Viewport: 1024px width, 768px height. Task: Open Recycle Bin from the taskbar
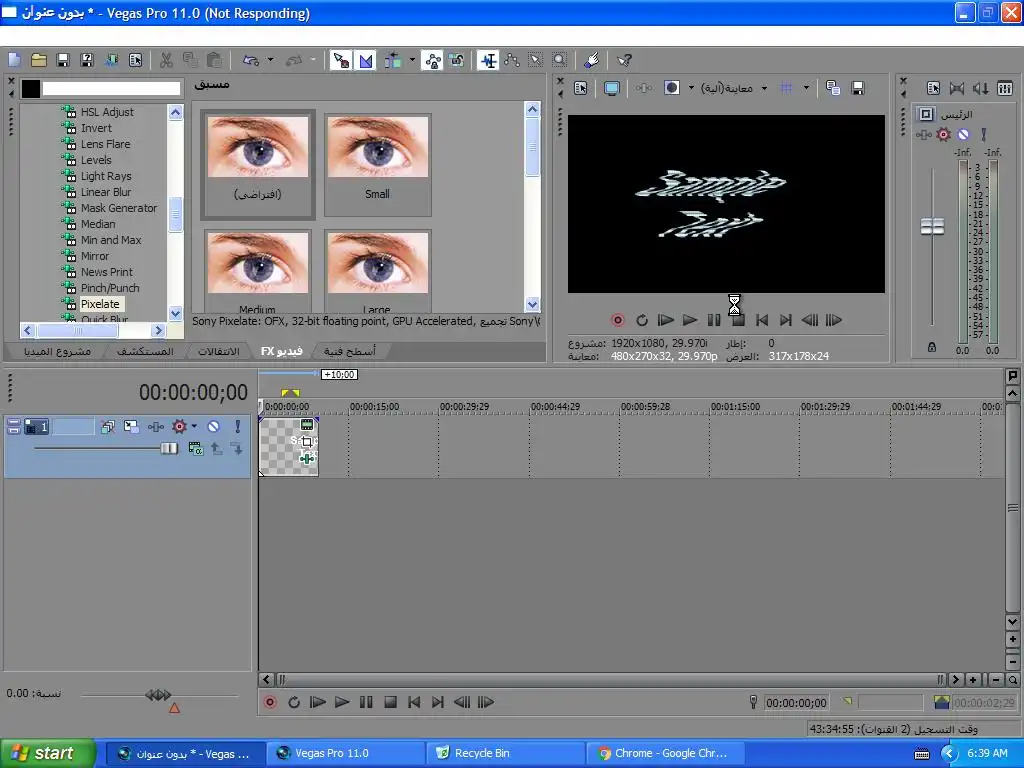[505, 753]
